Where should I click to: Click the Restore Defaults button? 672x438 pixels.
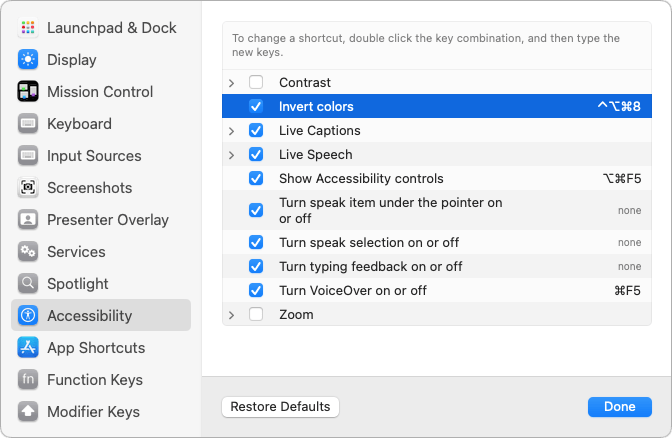tap(280, 407)
